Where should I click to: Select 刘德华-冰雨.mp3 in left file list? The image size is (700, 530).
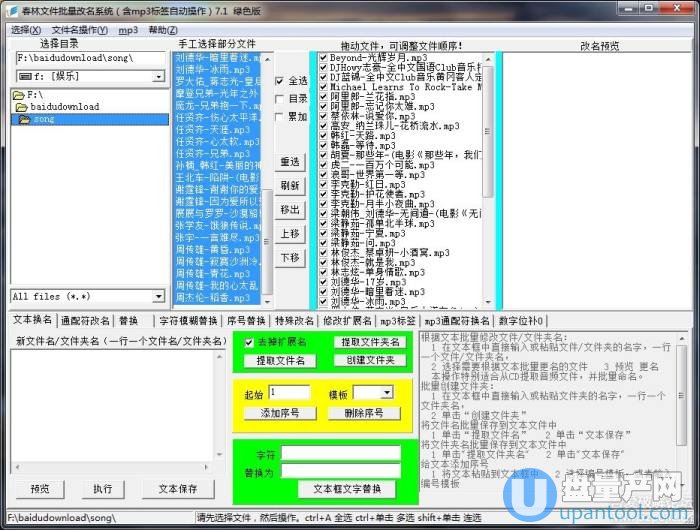point(217,70)
